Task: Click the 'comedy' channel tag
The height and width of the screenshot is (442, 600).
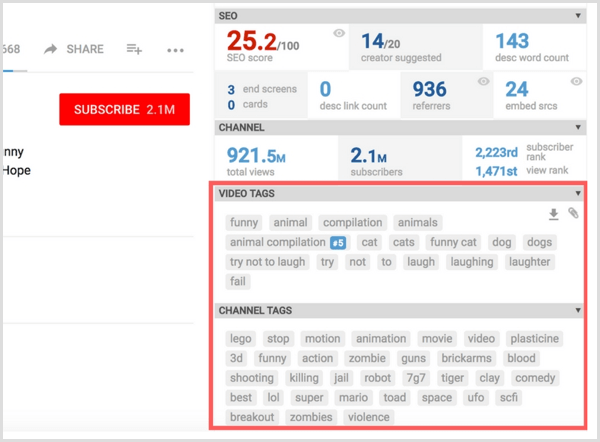Action: tap(535, 378)
